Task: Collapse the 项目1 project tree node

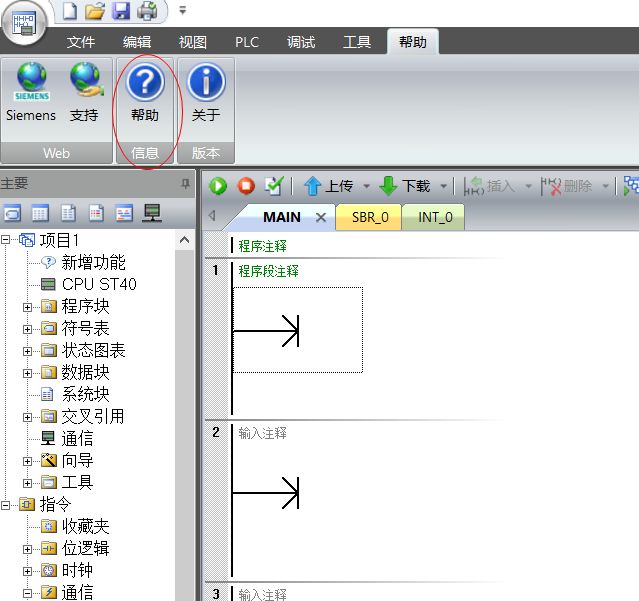Action: click(8, 240)
